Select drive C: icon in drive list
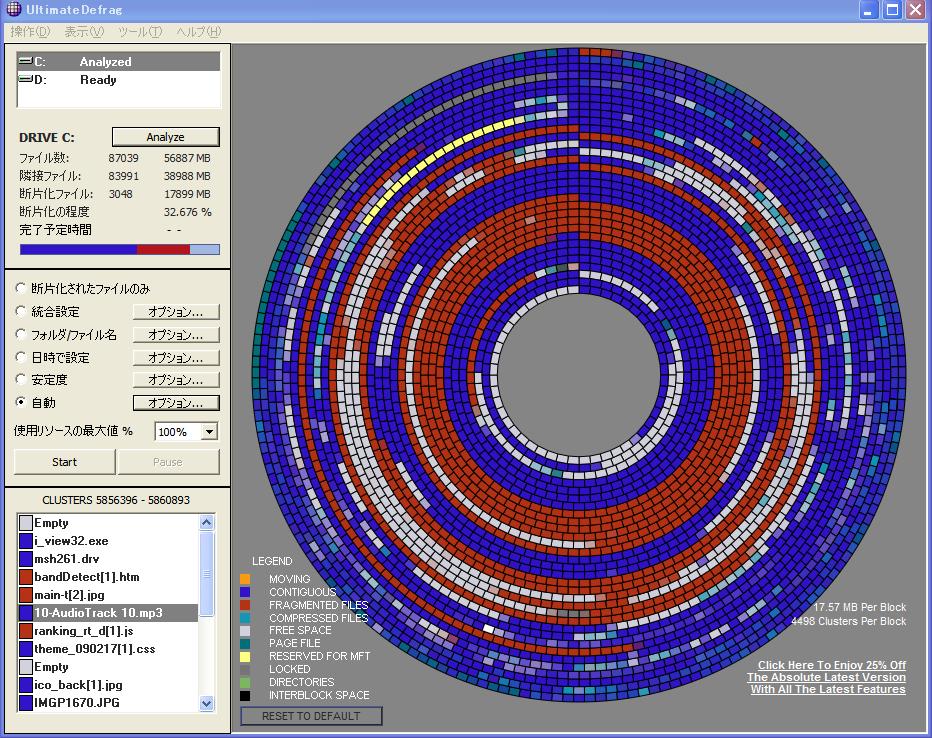 click(25, 61)
